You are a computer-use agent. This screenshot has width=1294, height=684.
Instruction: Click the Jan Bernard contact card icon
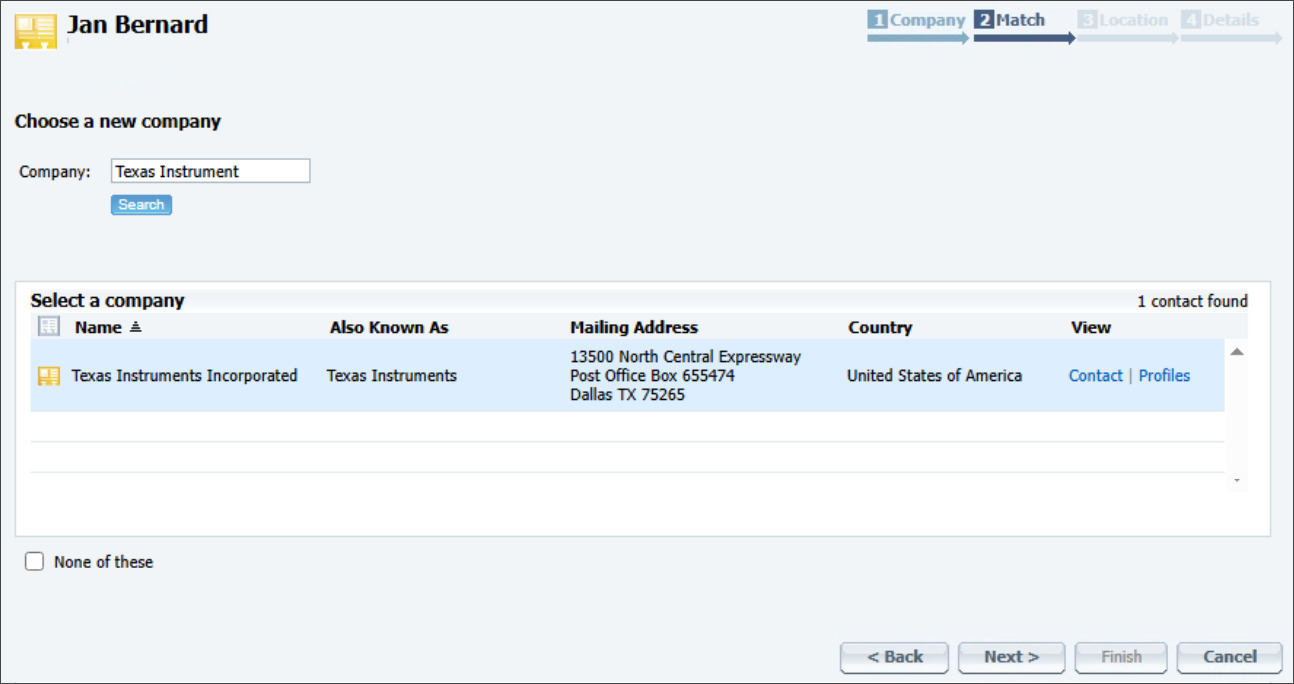click(x=36, y=31)
